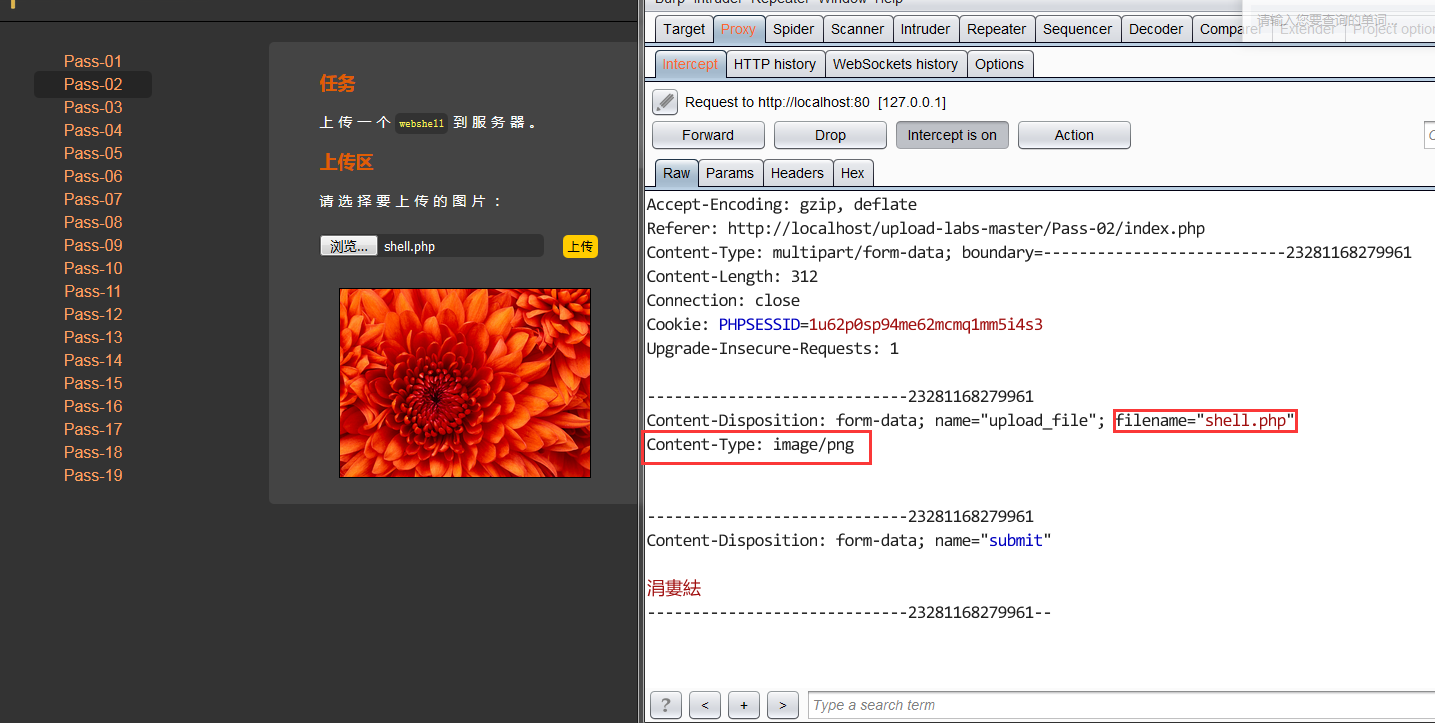This screenshot has height=723, width=1435.
Task: Open the Pass-05 link
Action: point(93,153)
